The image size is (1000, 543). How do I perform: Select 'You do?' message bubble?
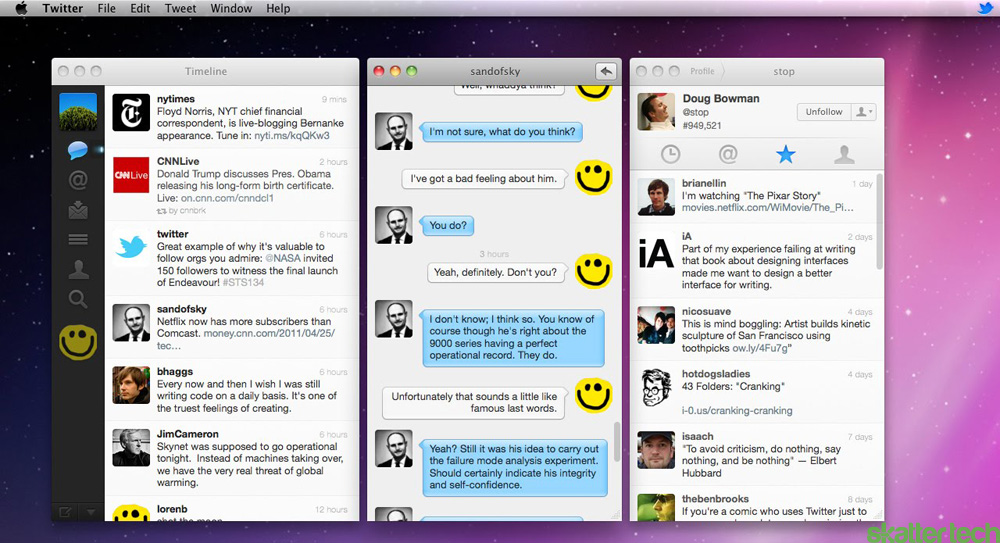[x=448, y=226]
